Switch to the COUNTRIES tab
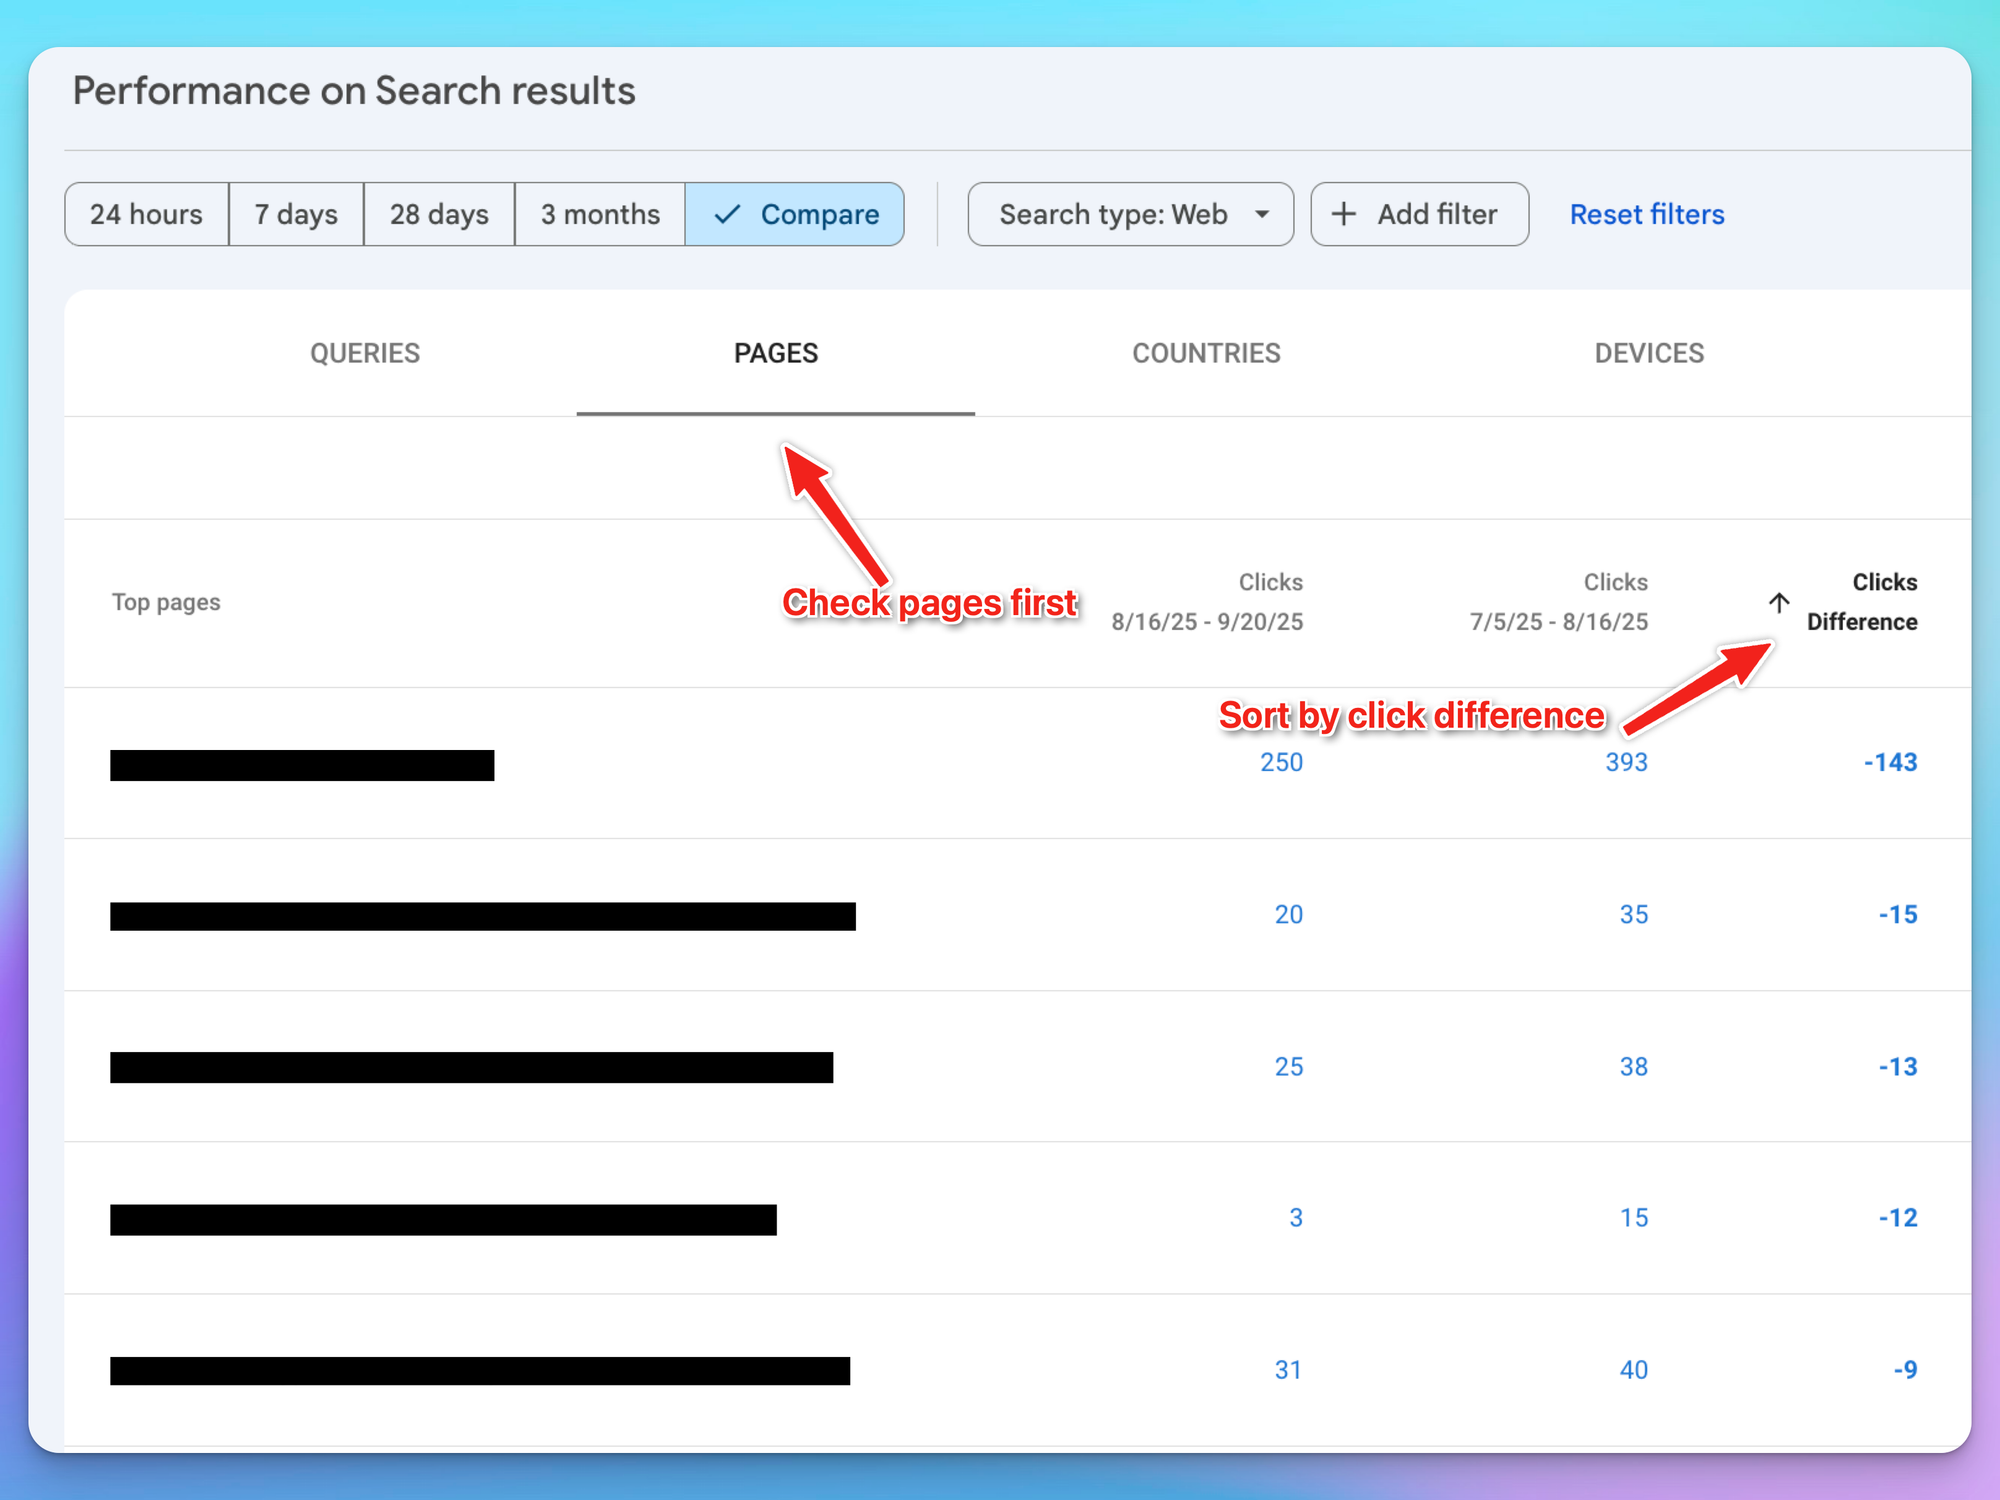This screenshot has height=1500, width=2000. (1206, 353)
